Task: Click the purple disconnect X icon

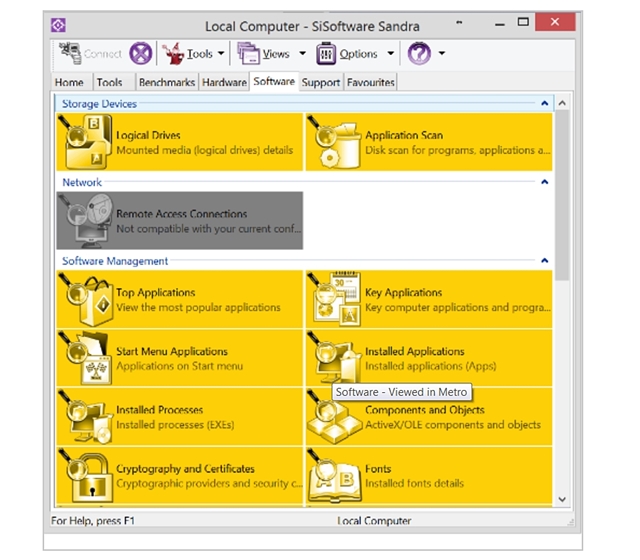Action: 141,53
